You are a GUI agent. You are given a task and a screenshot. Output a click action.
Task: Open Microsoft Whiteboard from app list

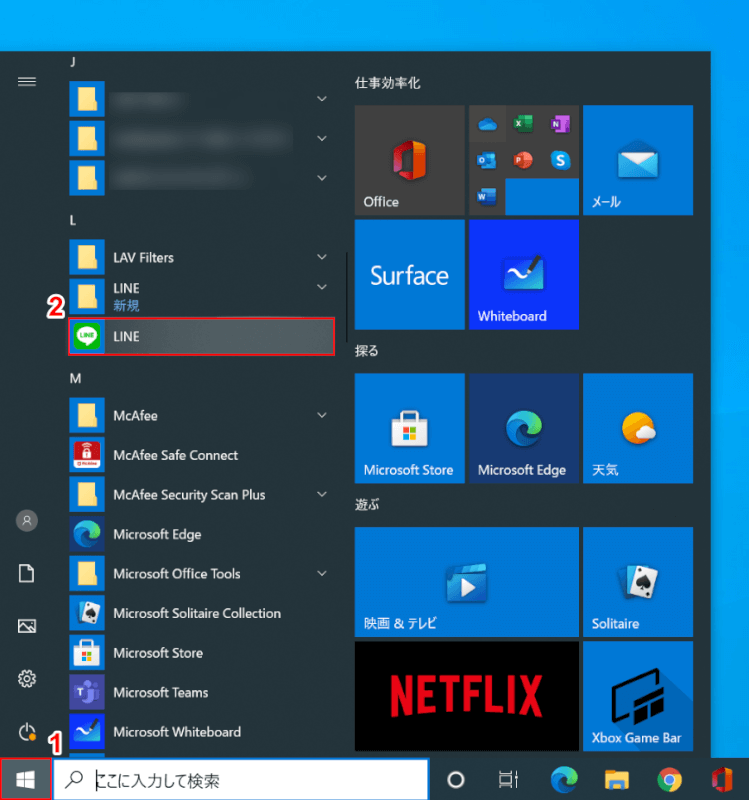point(202,732)
